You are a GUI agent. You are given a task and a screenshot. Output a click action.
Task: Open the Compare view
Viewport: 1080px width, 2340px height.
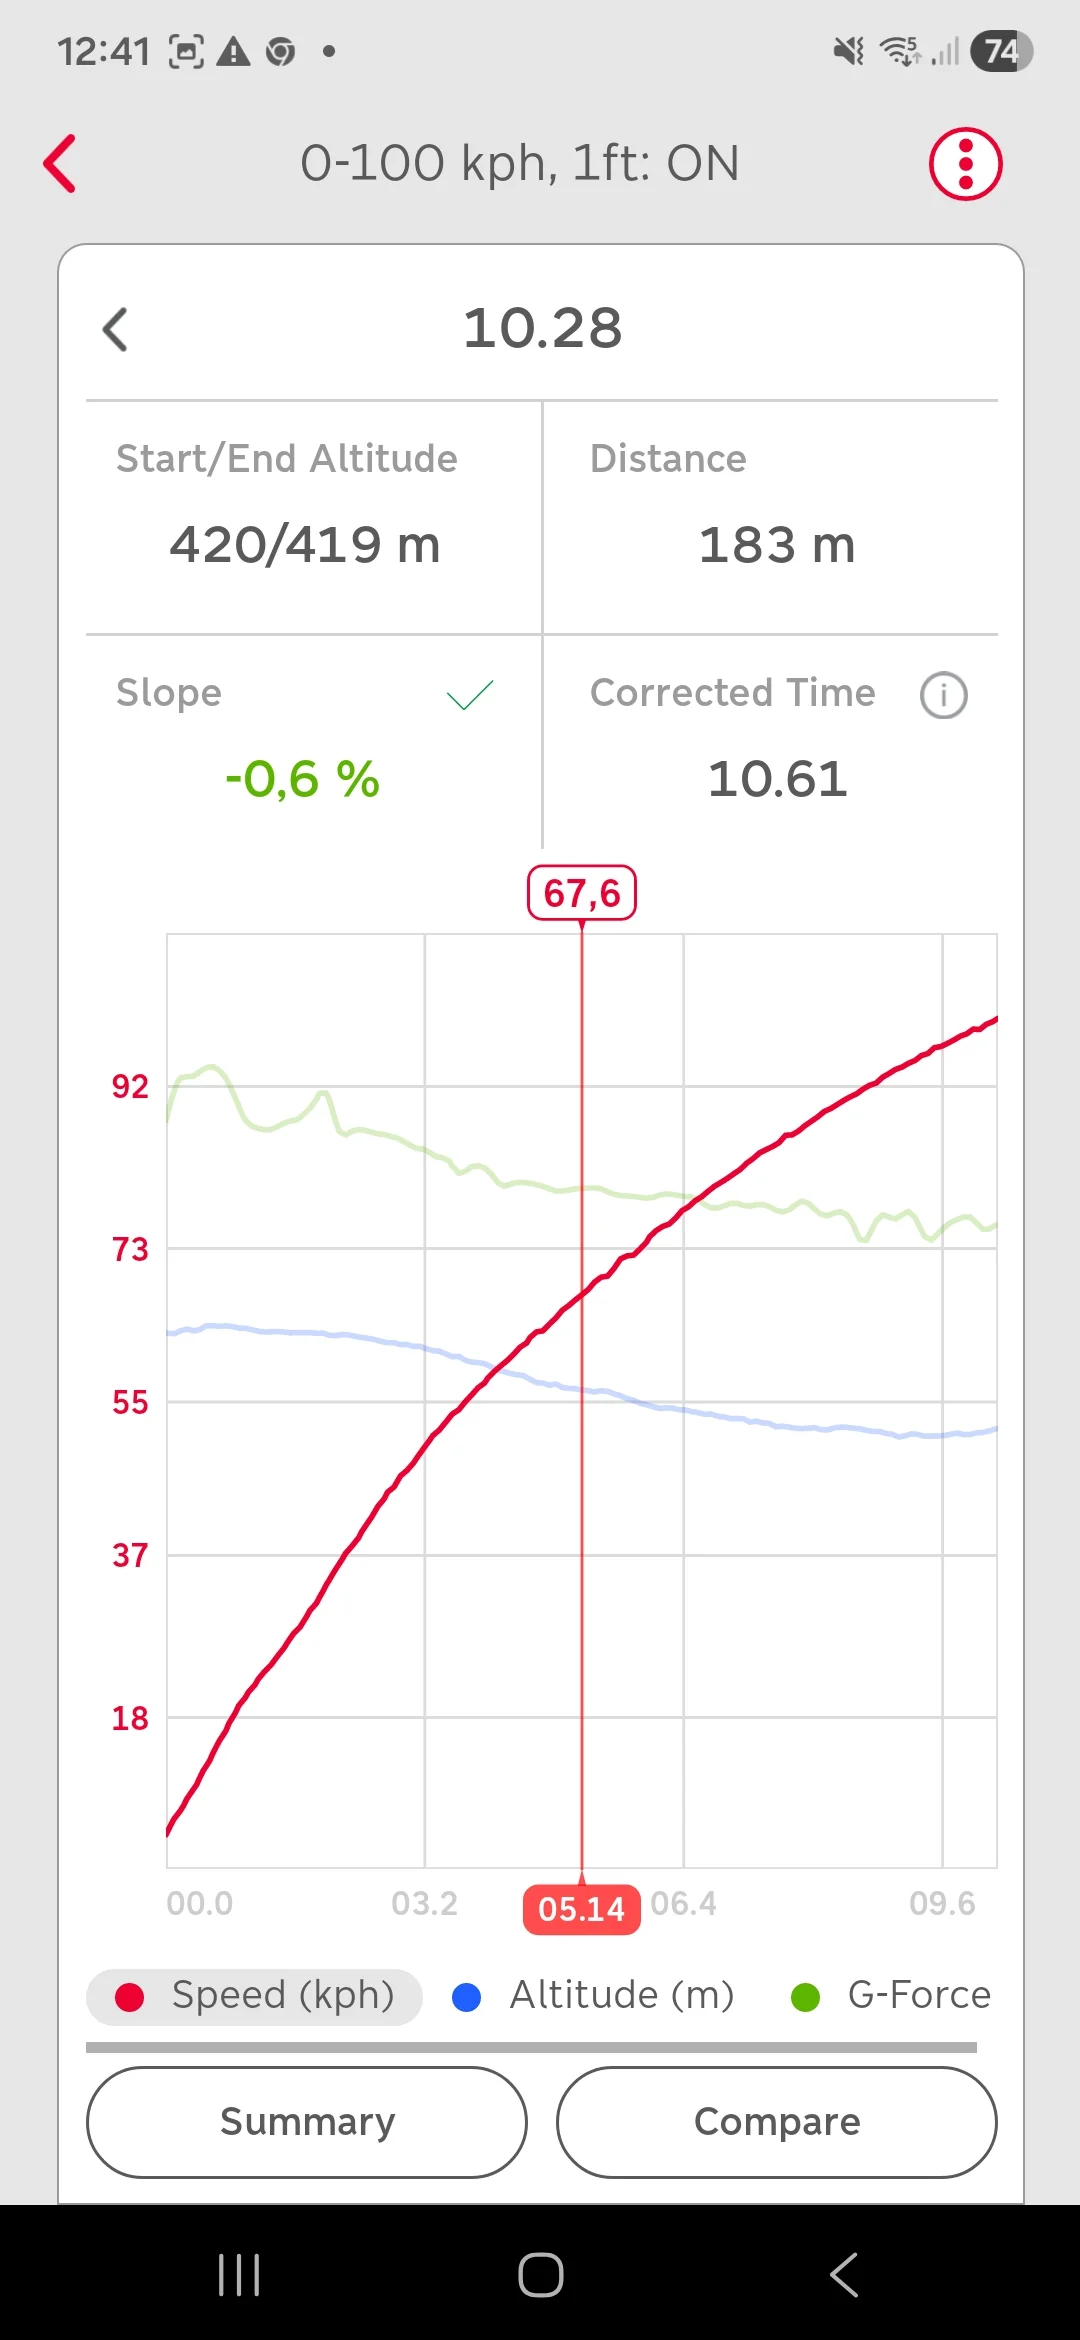[777, 2122]
